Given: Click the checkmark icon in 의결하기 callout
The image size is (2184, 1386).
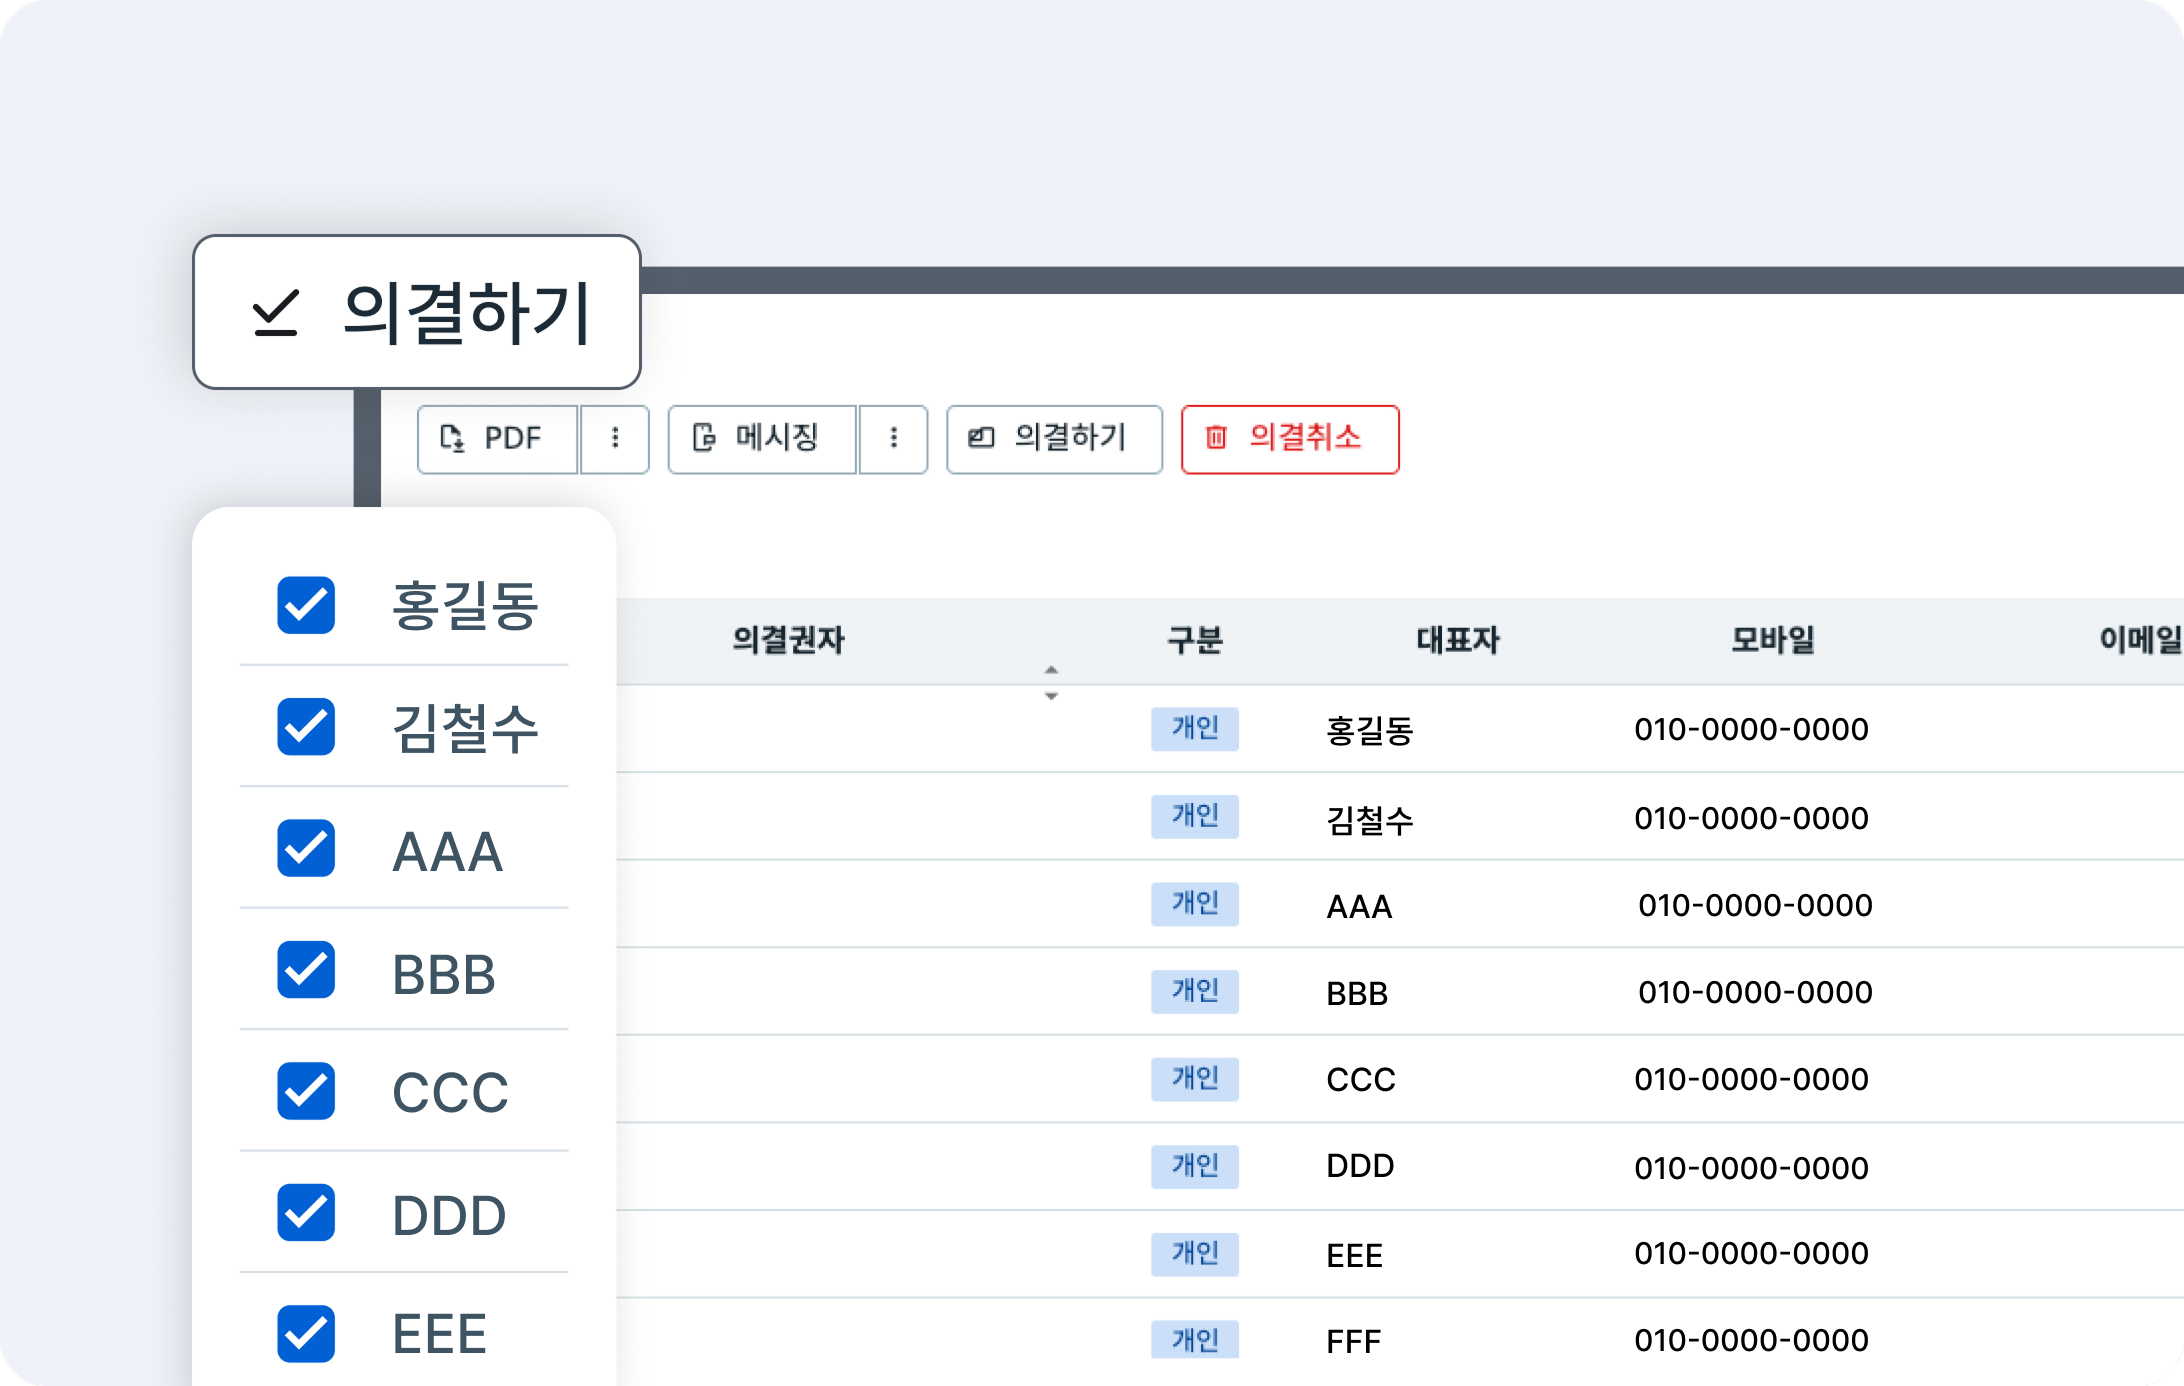Looking at the screenshot, I should [275, 313].
